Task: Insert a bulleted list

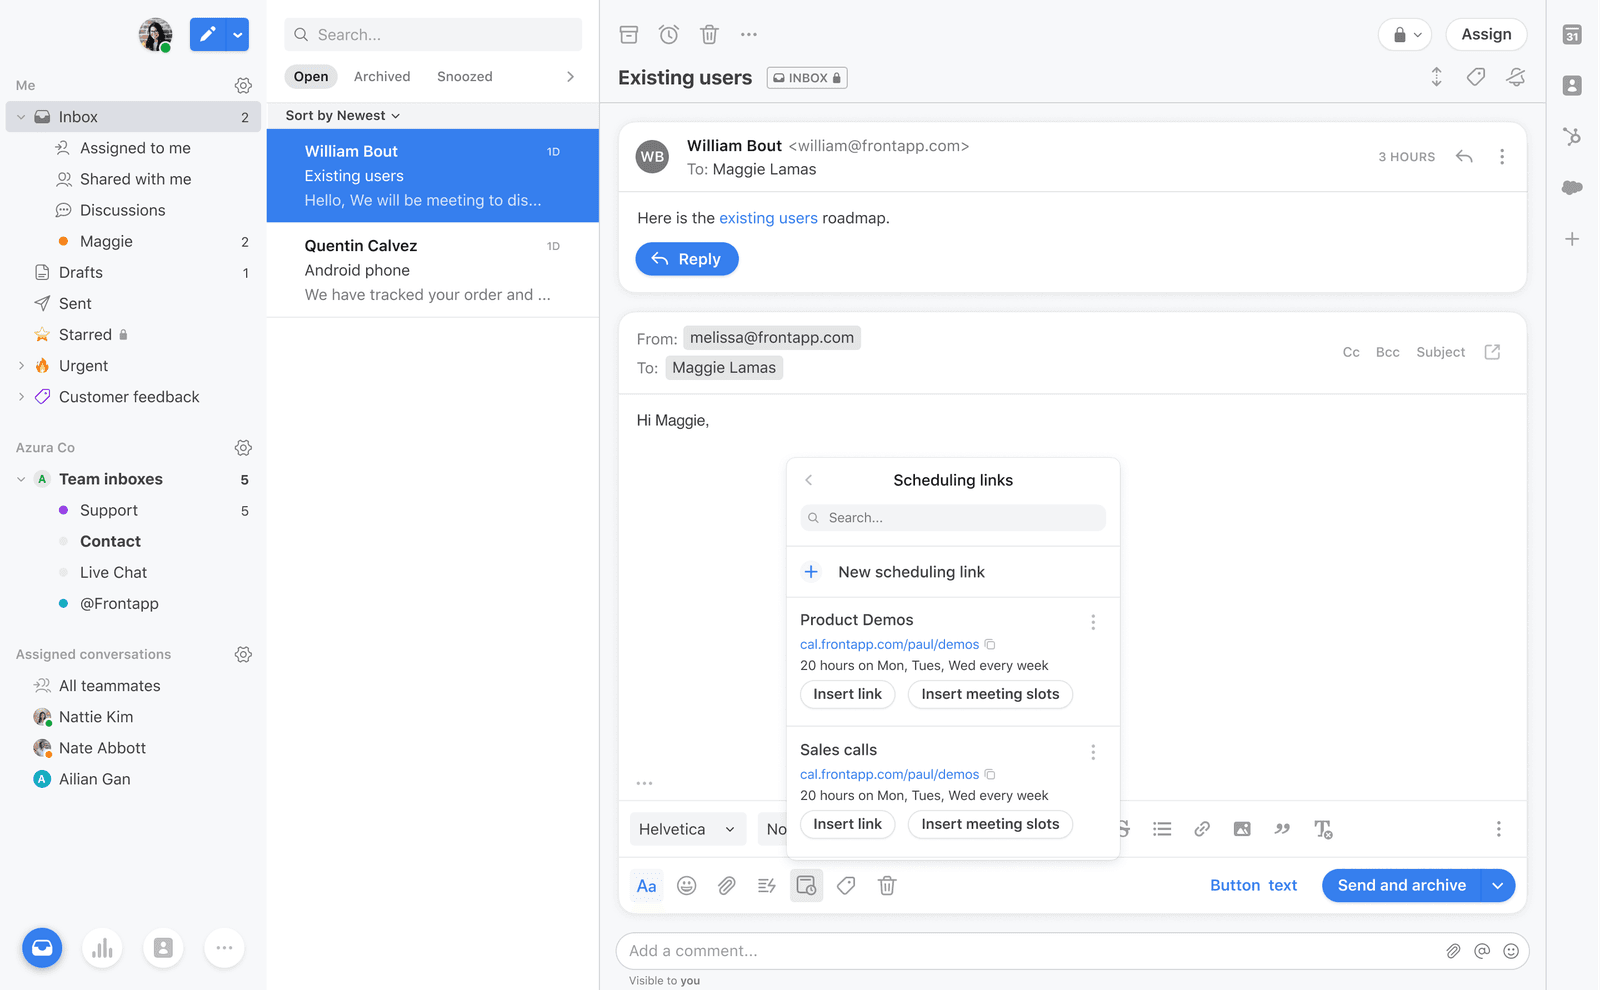Action: pos(1162,829)
